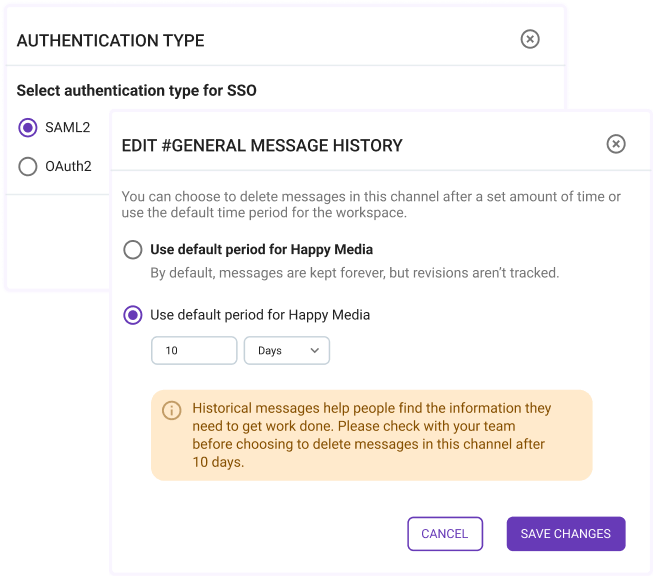Click the Save Changes button
The height and width of the screenshot is (576, 653).
(x=565, y=534)
